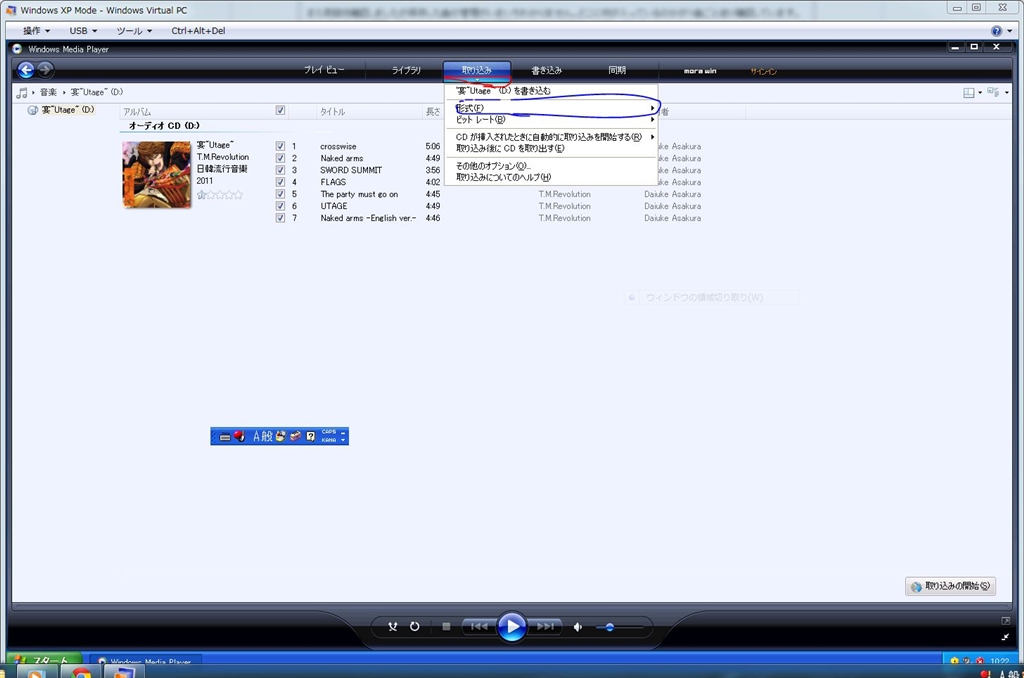Click 取り込みの開始(S) button

point(950,586)
